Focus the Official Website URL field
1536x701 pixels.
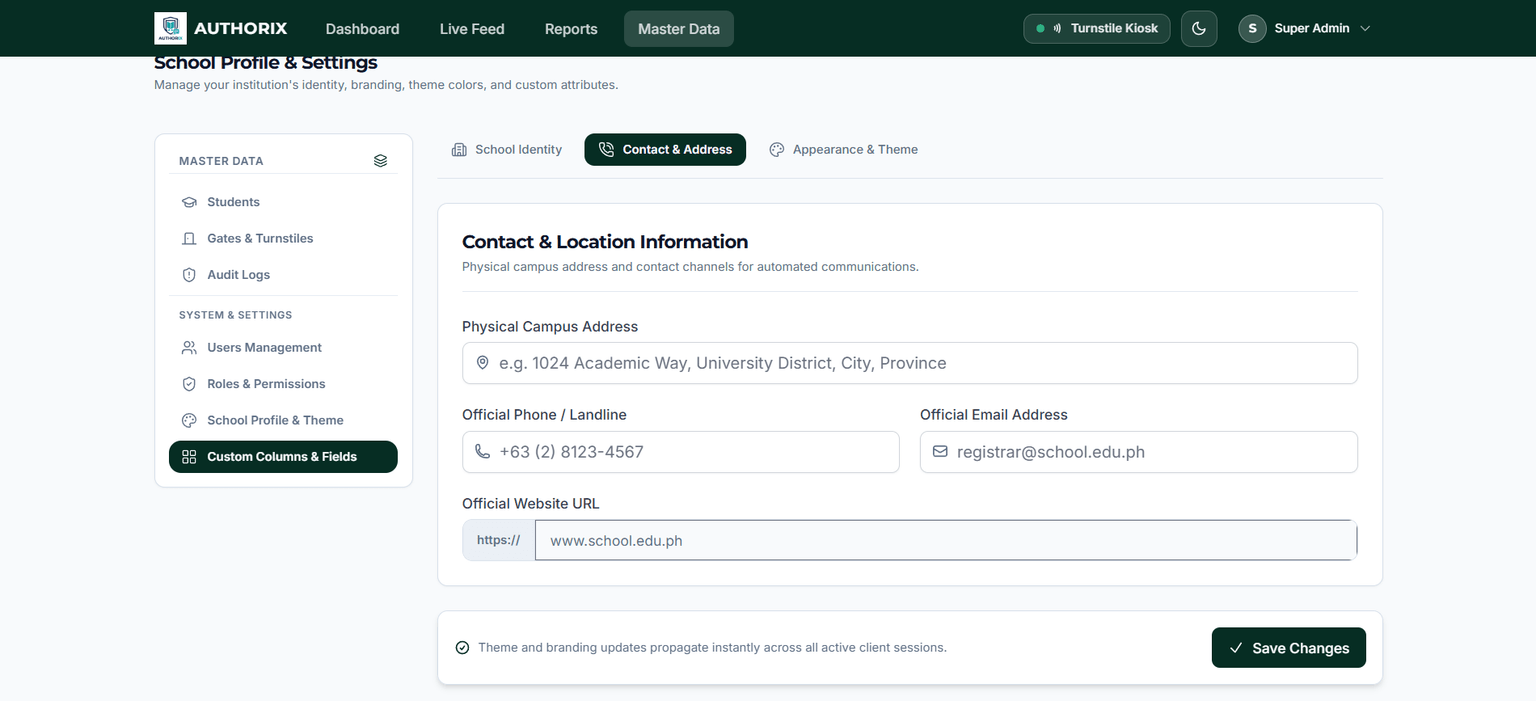tap(946, 540)
